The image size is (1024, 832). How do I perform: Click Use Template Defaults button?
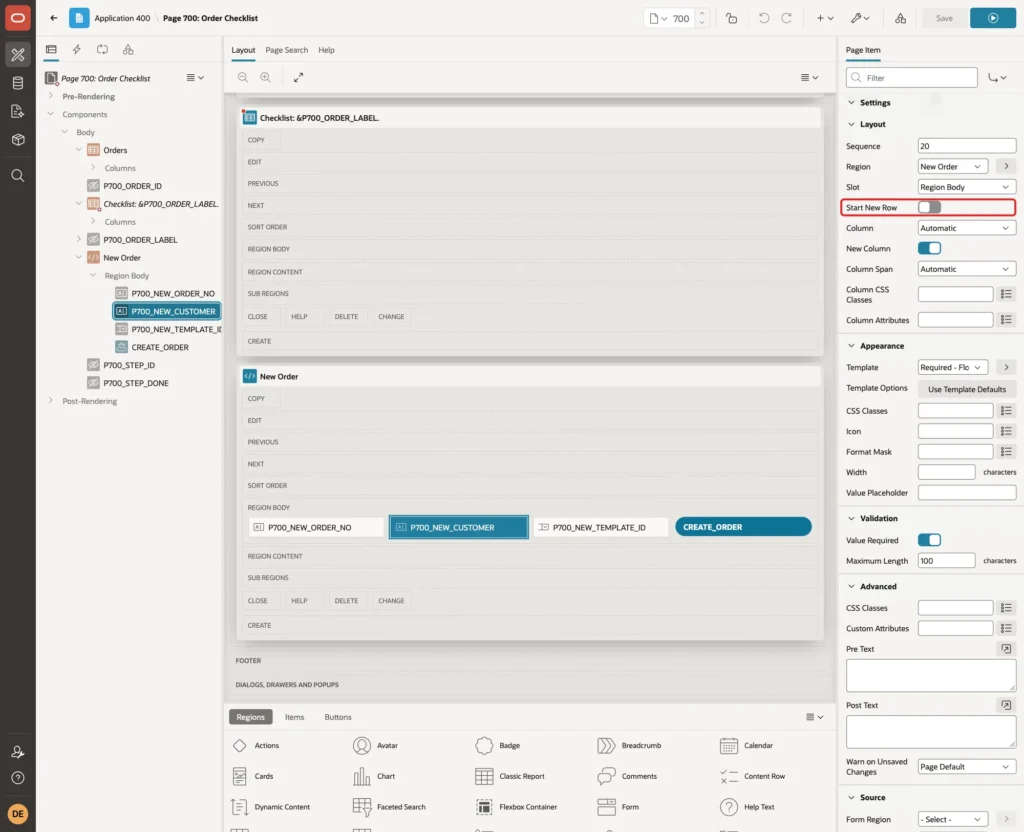tap(967, 389)
